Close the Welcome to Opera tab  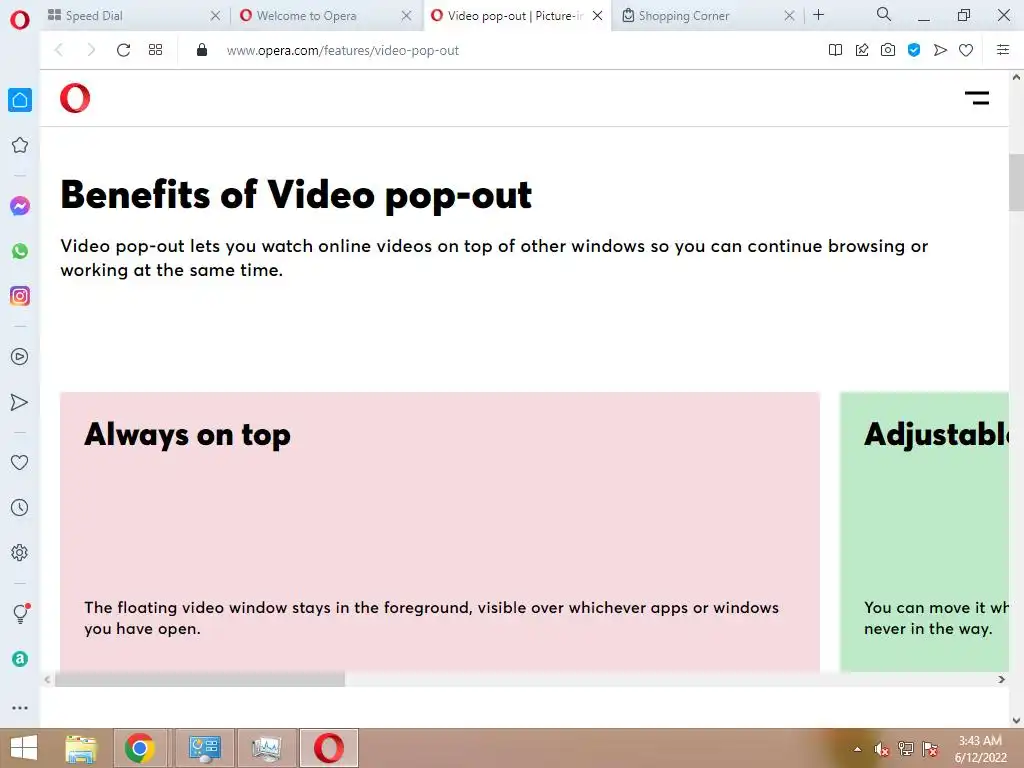406,16
